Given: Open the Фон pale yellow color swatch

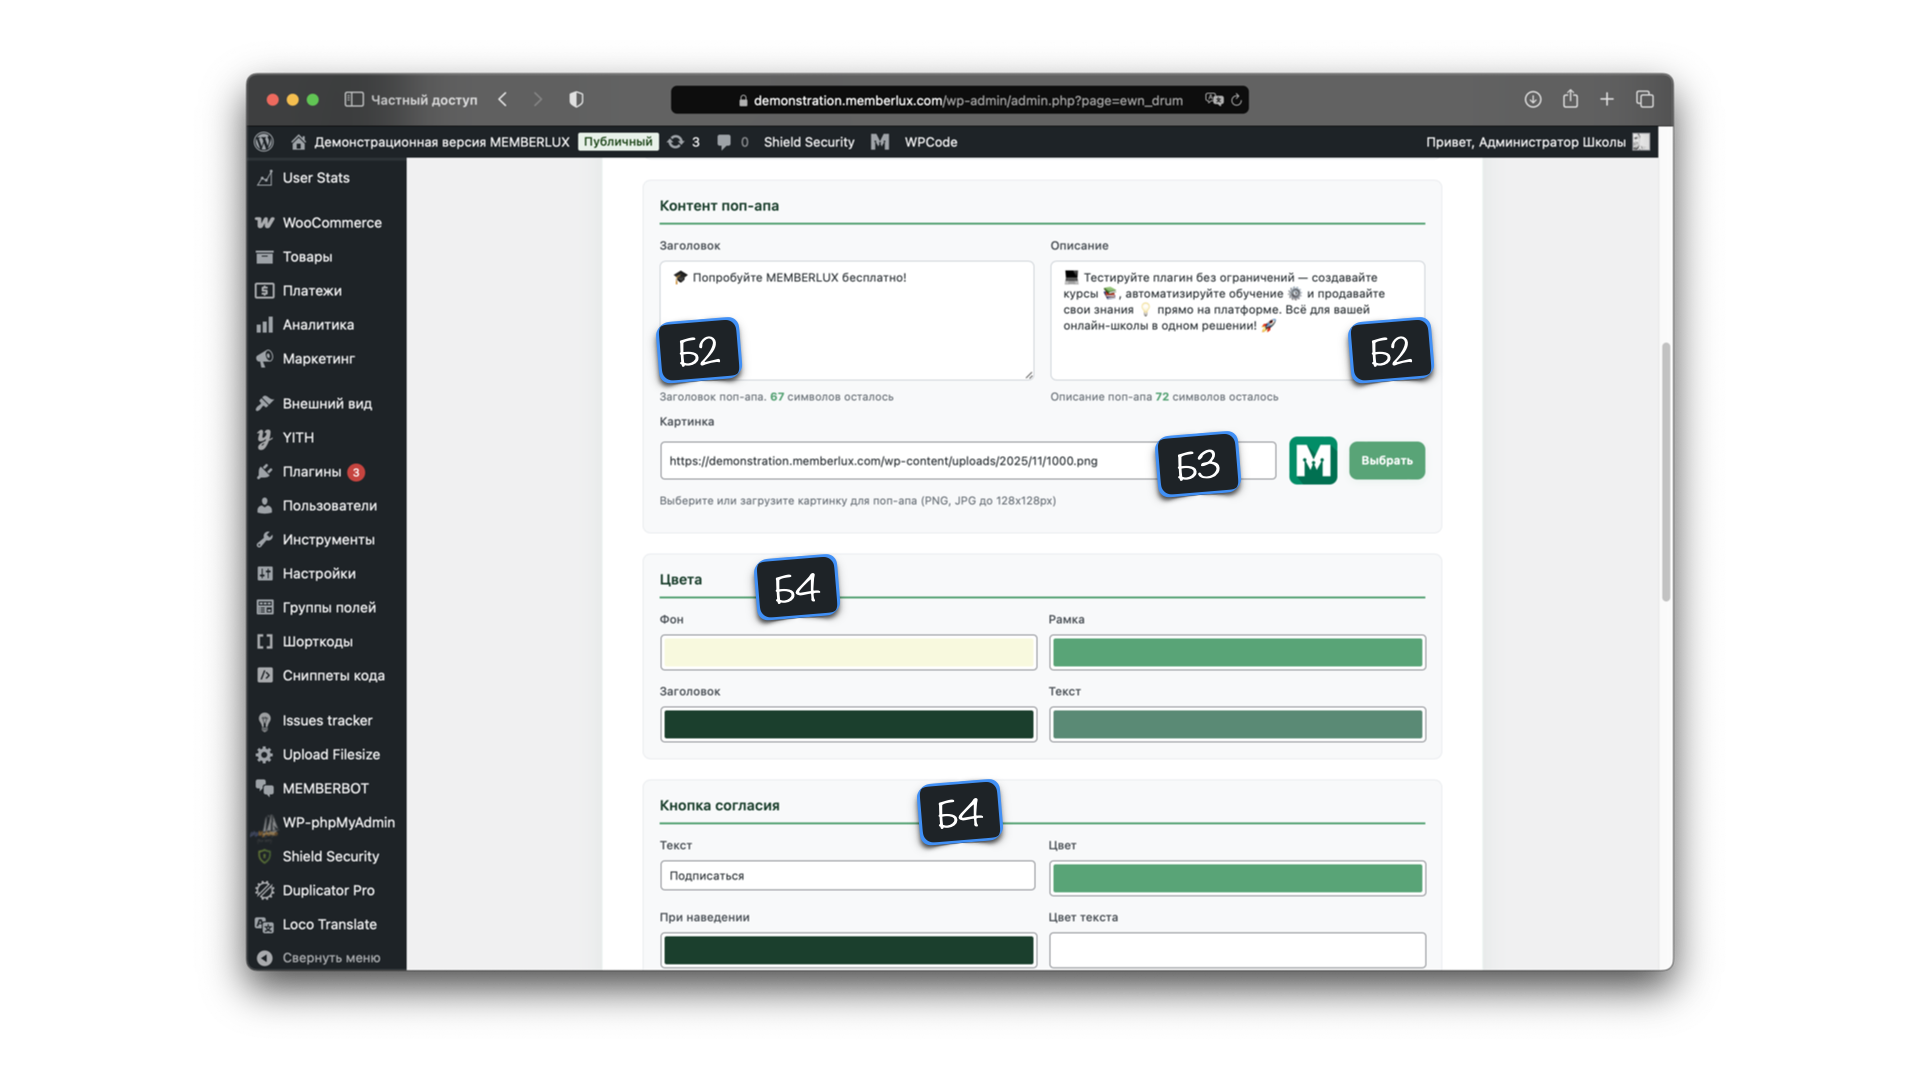Looking at the screenshot, I should (848, 653).
